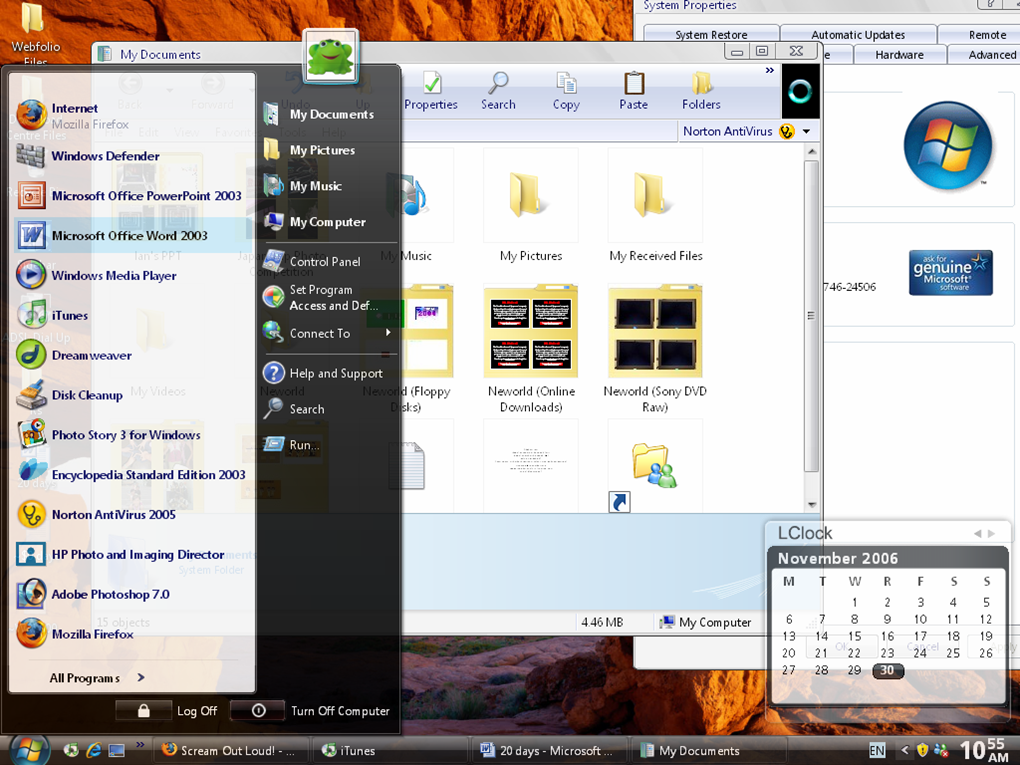This screenshot has height=765, width=1020.
Task: Open the pinned Internet Mozilla Firefox entry
Action: (x=72, y=115)
